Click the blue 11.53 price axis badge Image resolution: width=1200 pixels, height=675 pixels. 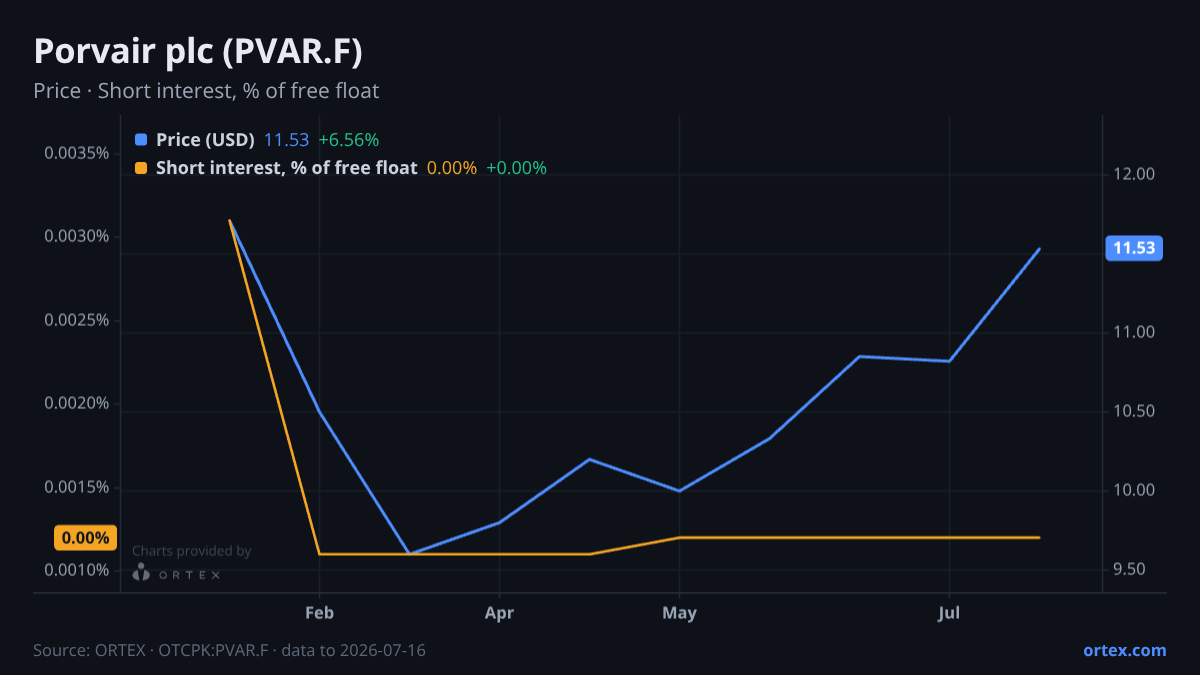pyautogui.click(x=1134, y=248)
